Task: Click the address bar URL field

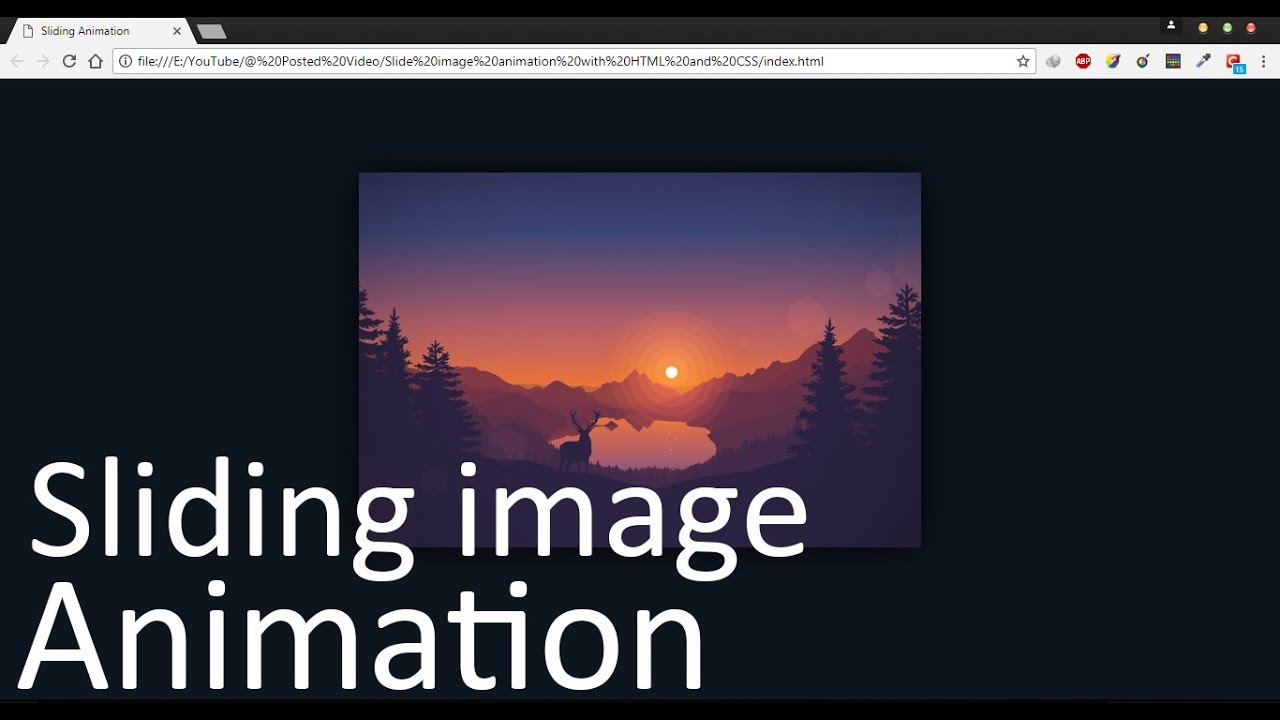Action: point(575,61)
